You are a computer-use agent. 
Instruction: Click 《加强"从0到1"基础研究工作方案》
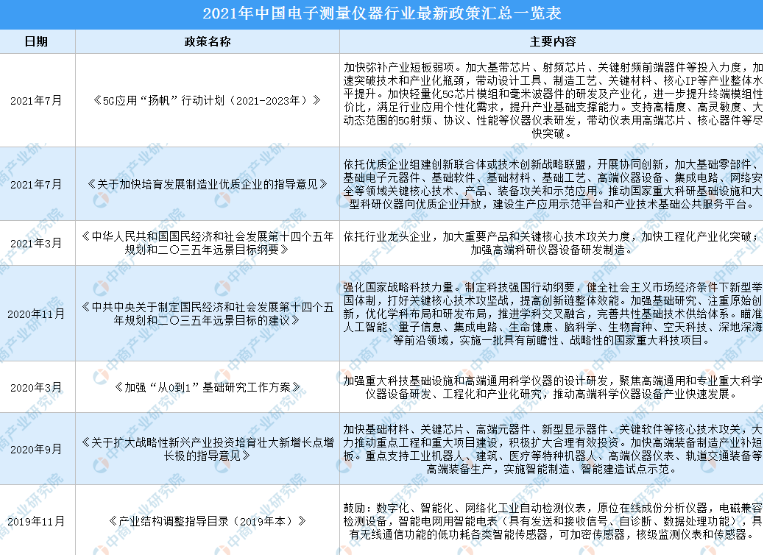(x=207, y=387)
